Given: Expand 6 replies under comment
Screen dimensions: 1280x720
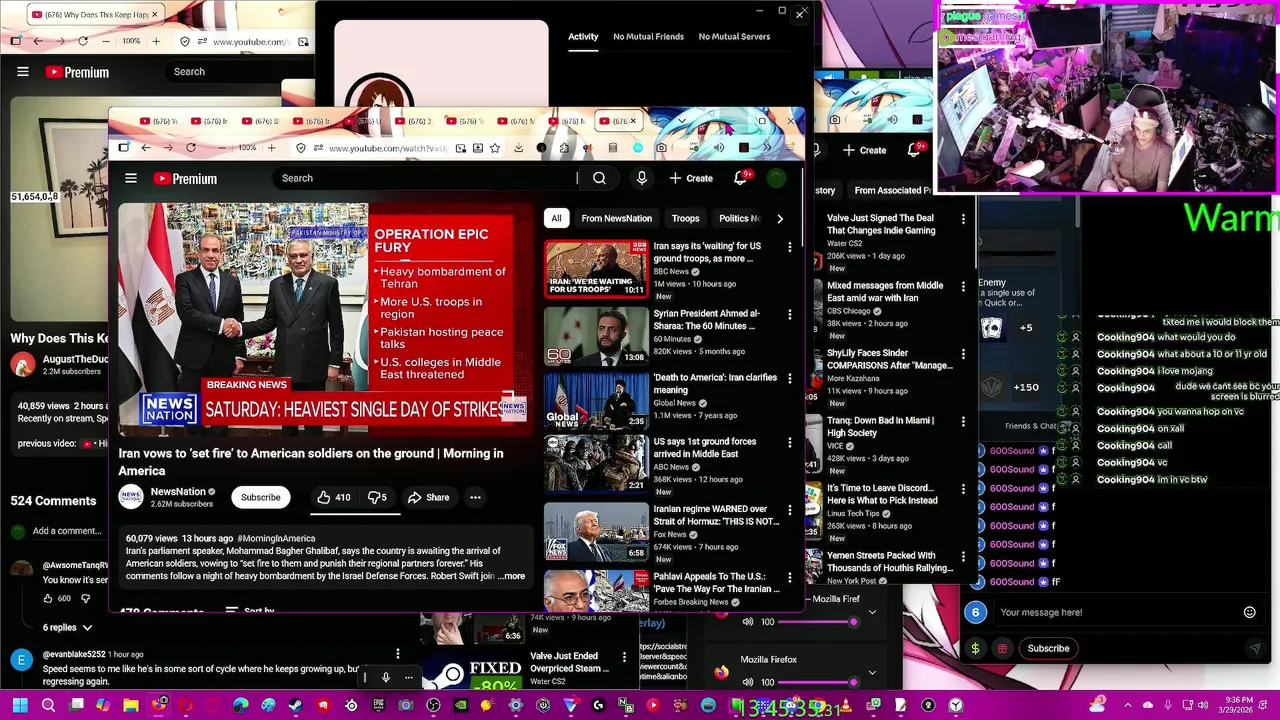Looking at the screenshot, I should tap(67, 627).
